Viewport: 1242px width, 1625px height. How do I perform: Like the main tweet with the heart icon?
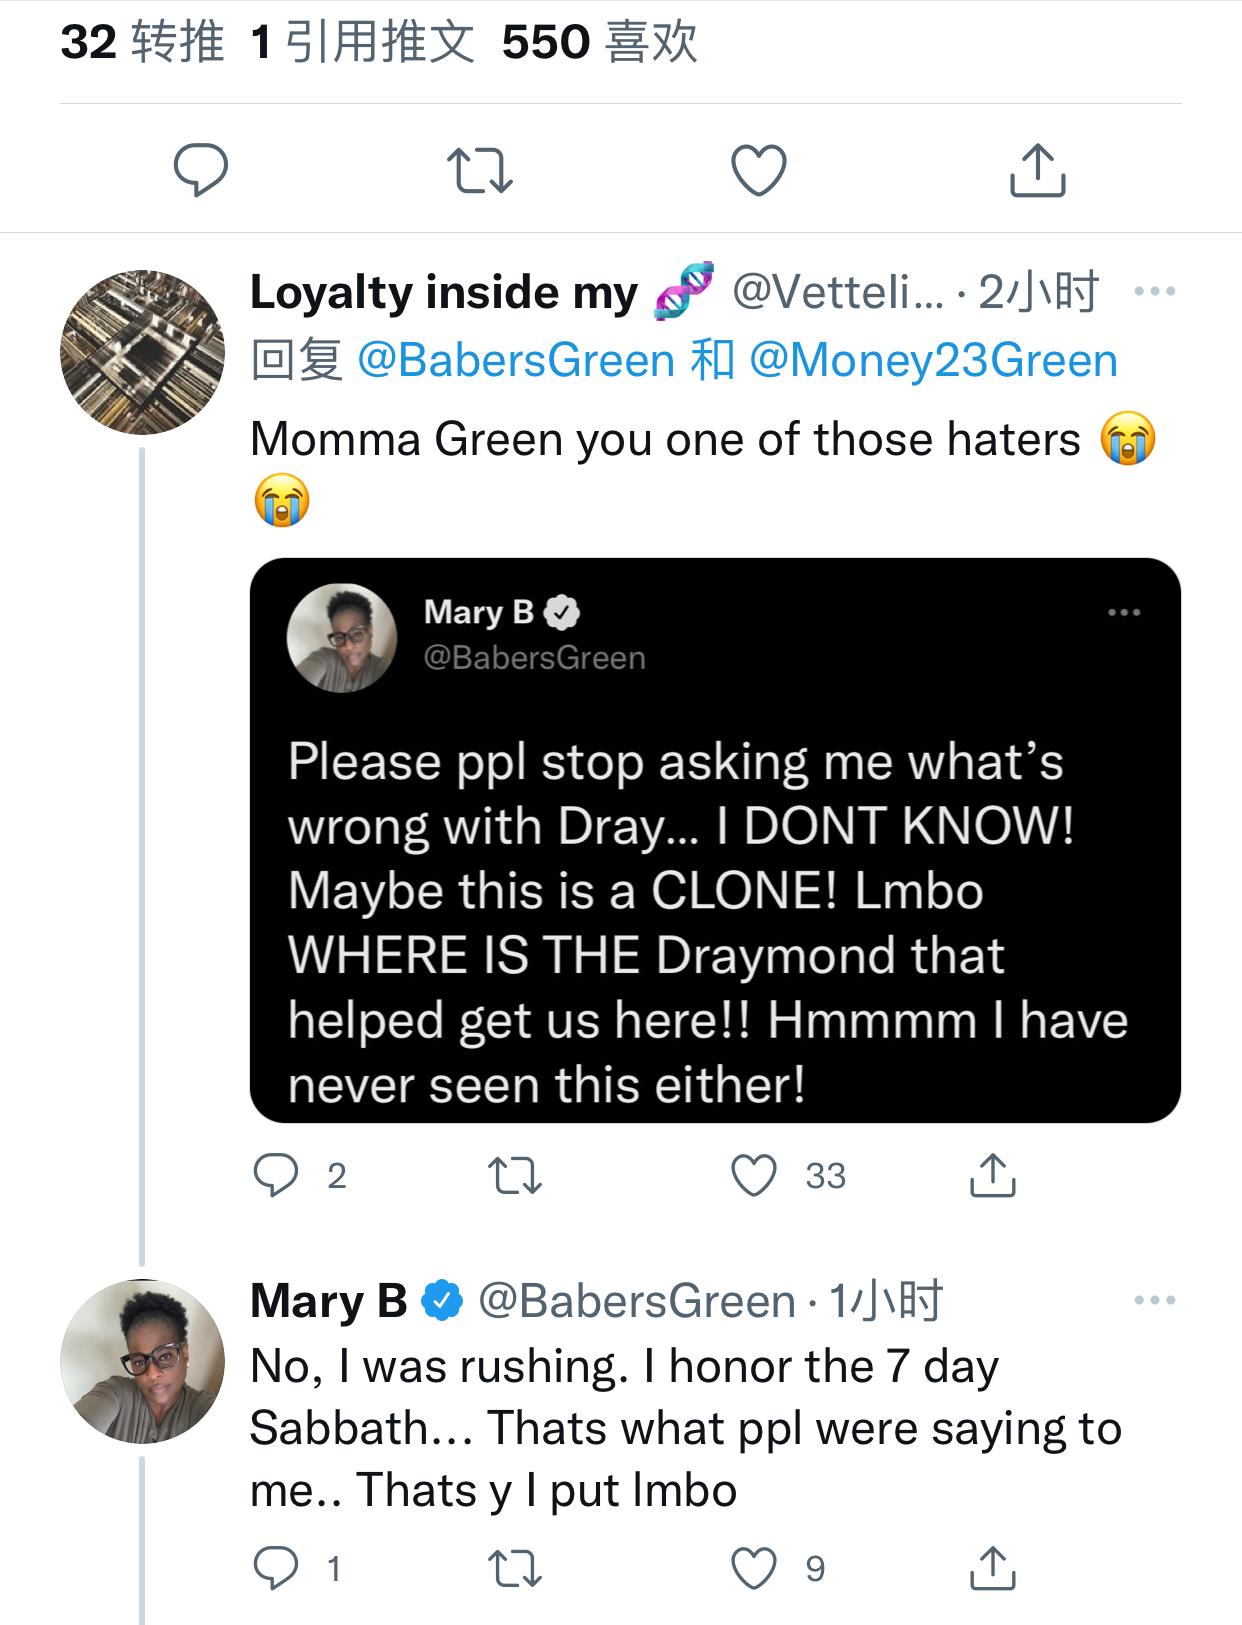[x=759, y=170]
